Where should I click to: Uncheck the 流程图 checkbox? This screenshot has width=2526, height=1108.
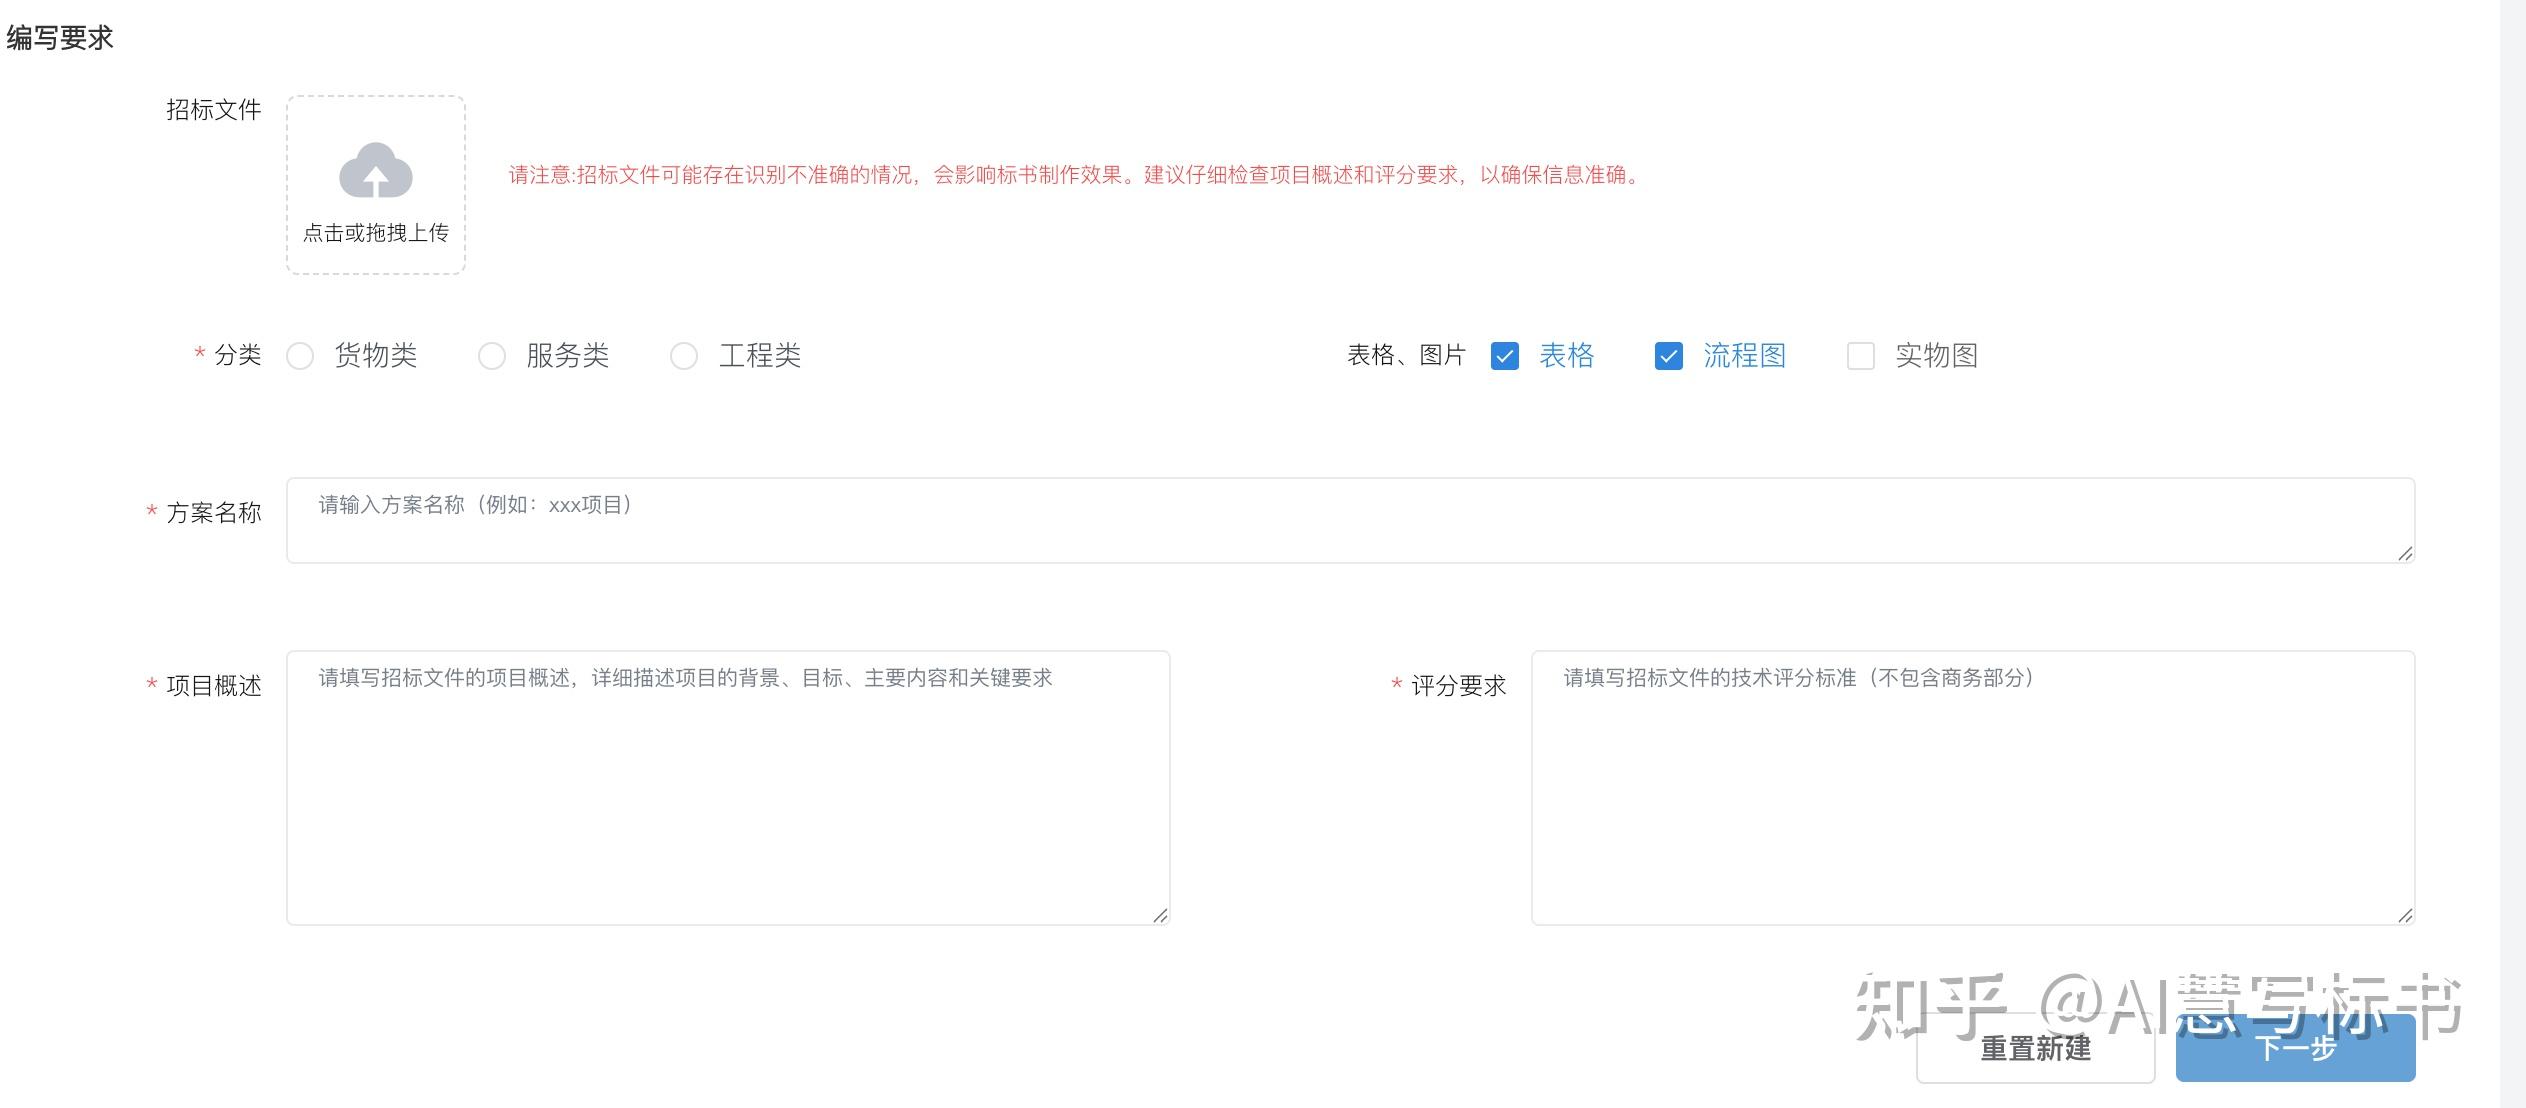click(1669, 356)
